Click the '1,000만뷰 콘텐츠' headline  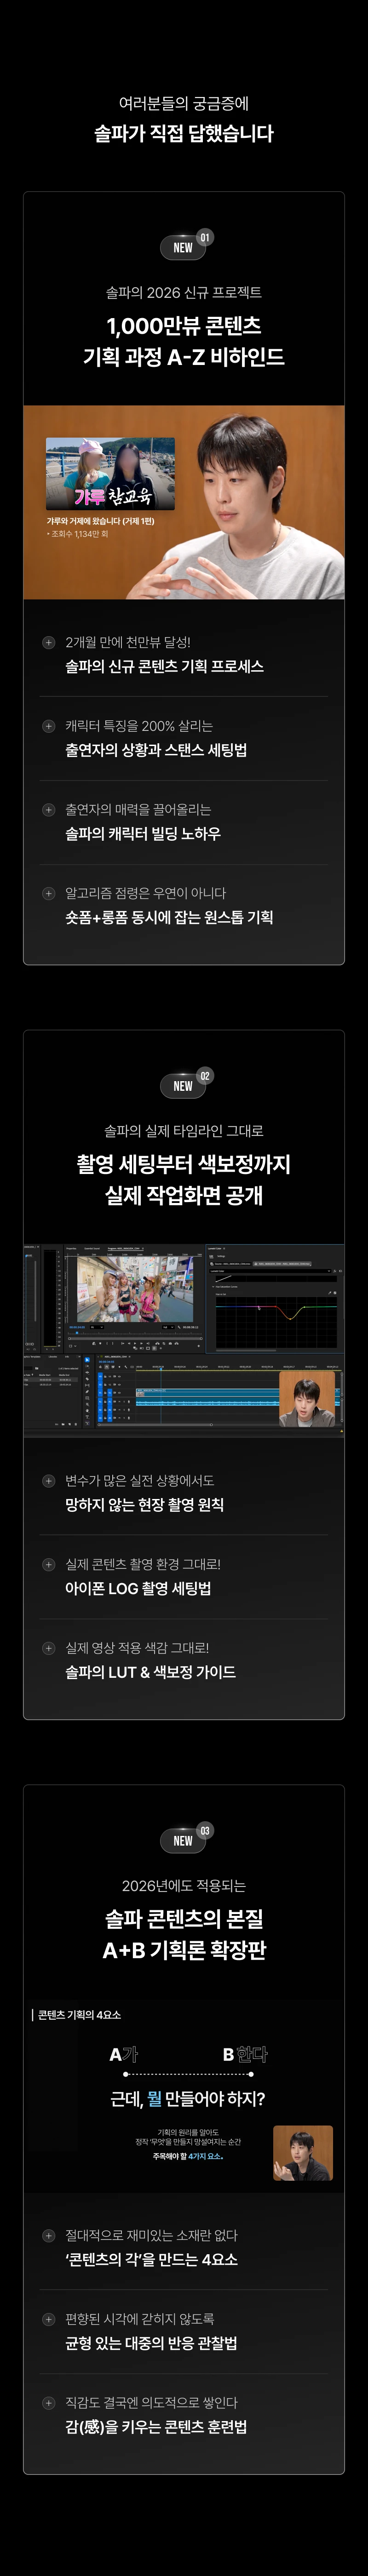[x=184, y=325]
